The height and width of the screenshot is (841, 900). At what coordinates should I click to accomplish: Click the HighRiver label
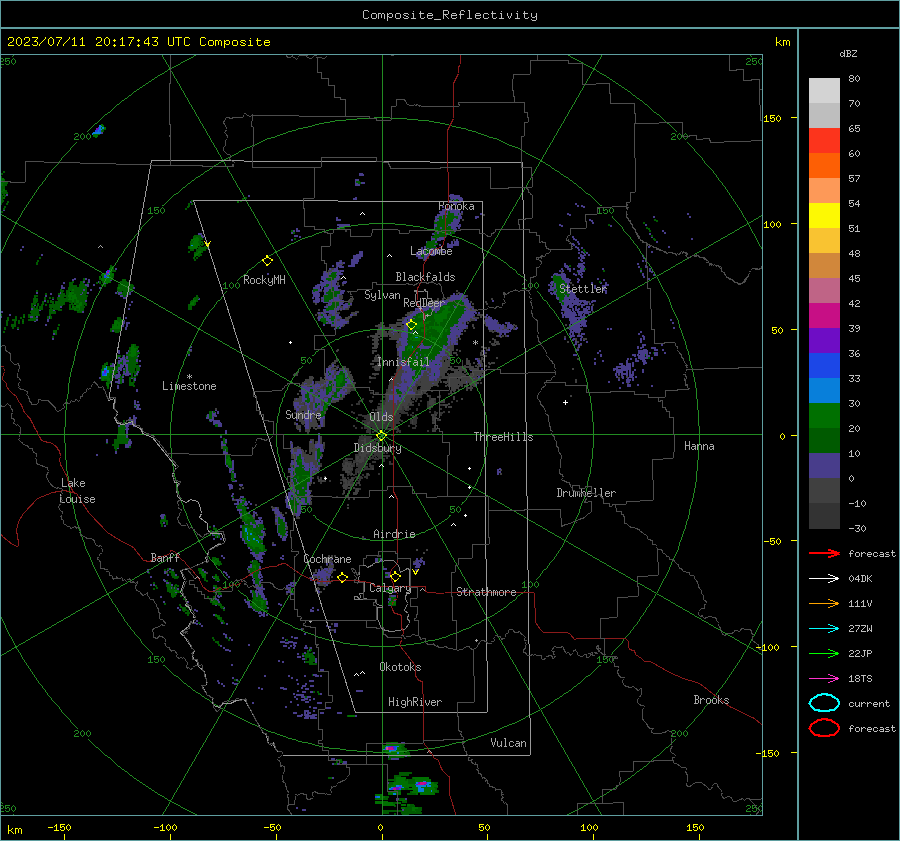coord(415,702)
